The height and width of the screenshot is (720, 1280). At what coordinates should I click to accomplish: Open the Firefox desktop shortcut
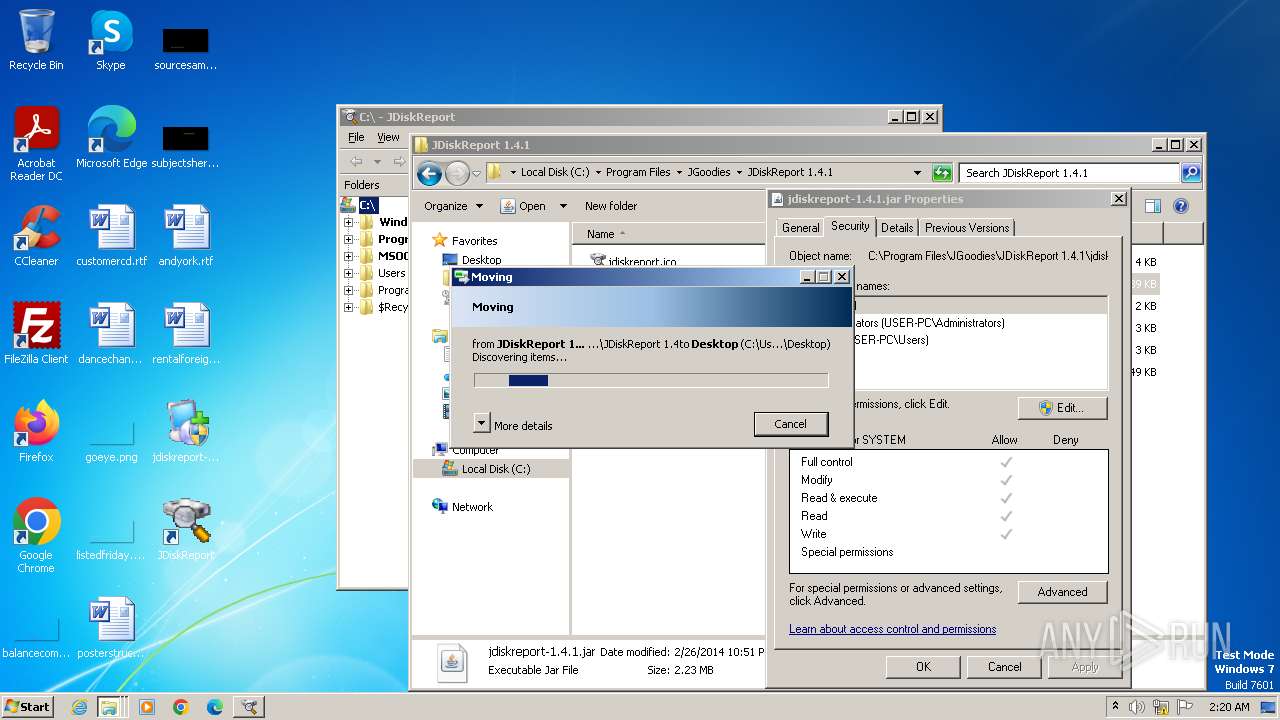(36, 432)
